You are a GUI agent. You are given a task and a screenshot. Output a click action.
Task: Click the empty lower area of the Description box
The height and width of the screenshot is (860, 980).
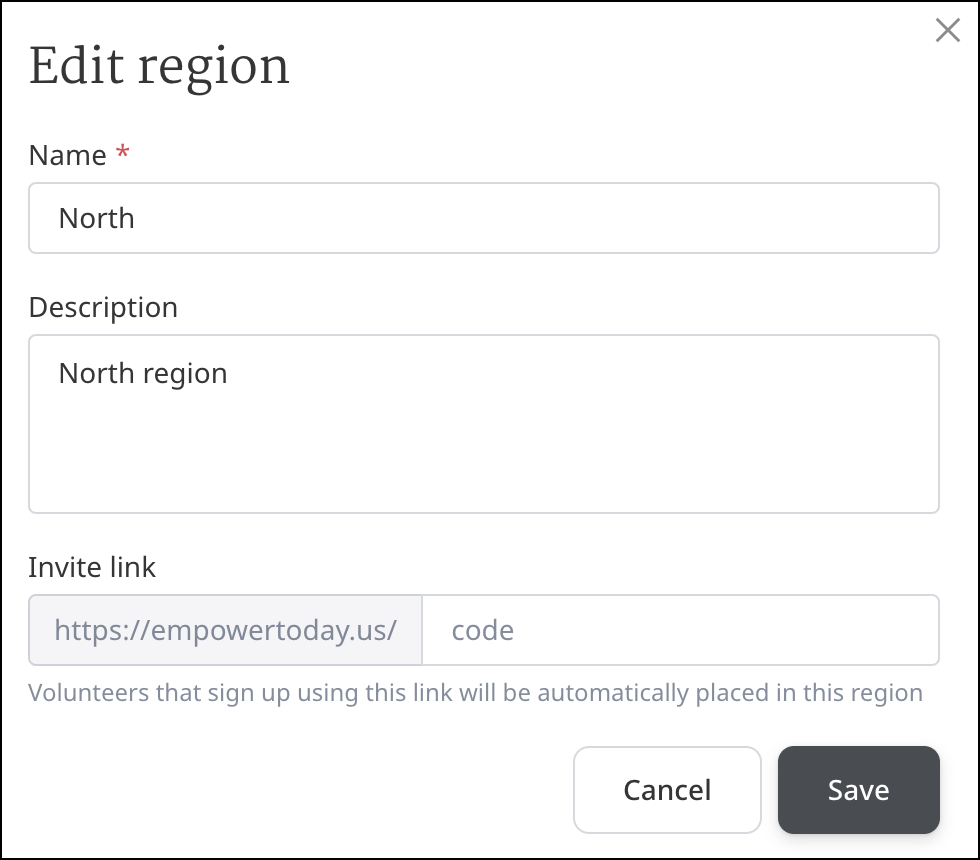[x=484, y=470]
